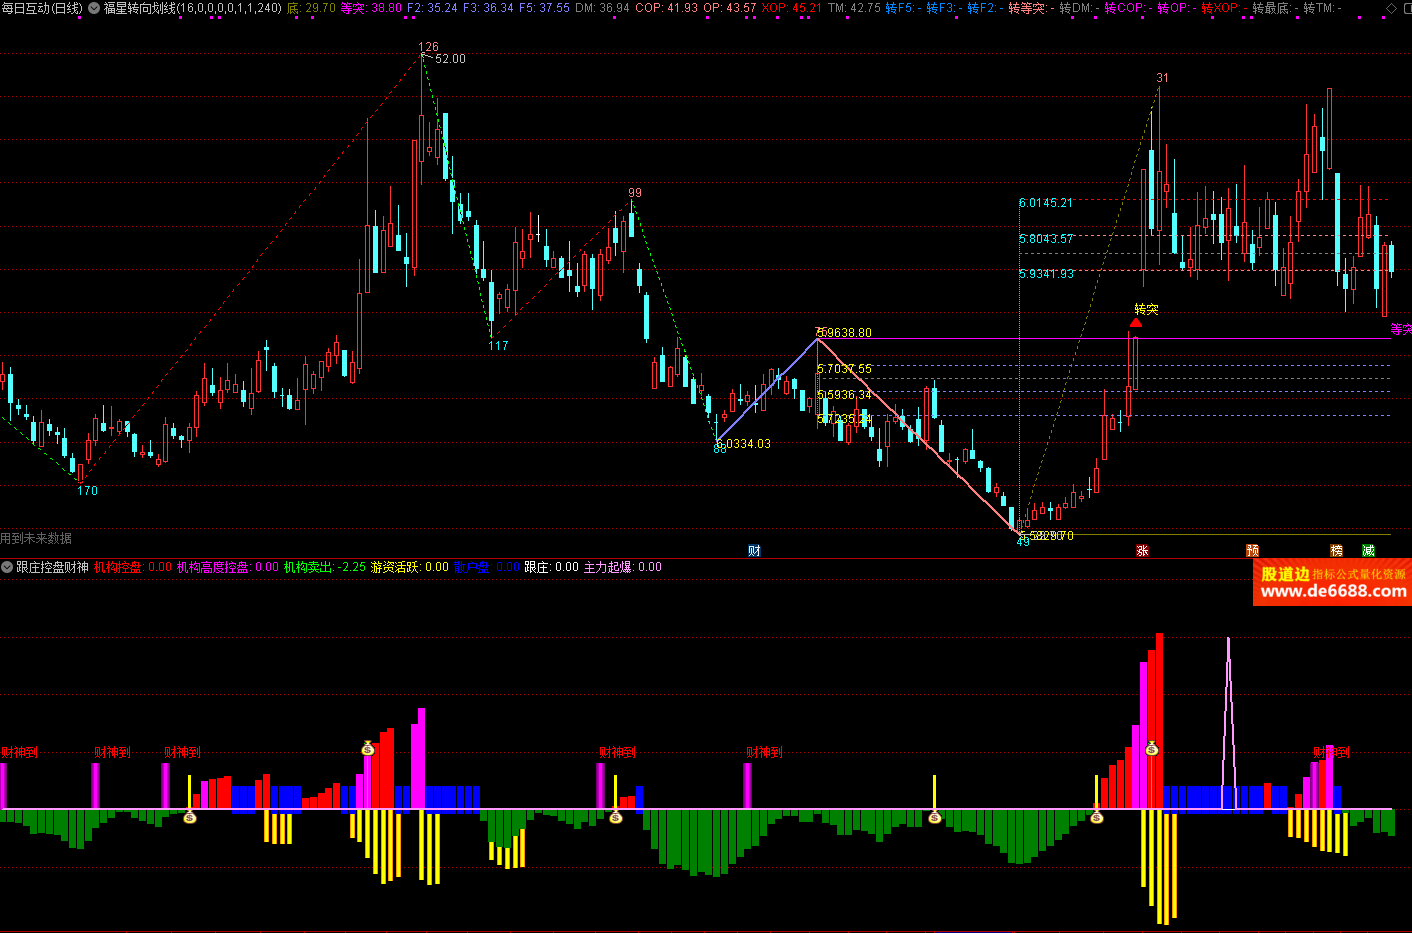Click the 170 low-point marker label

88,491
